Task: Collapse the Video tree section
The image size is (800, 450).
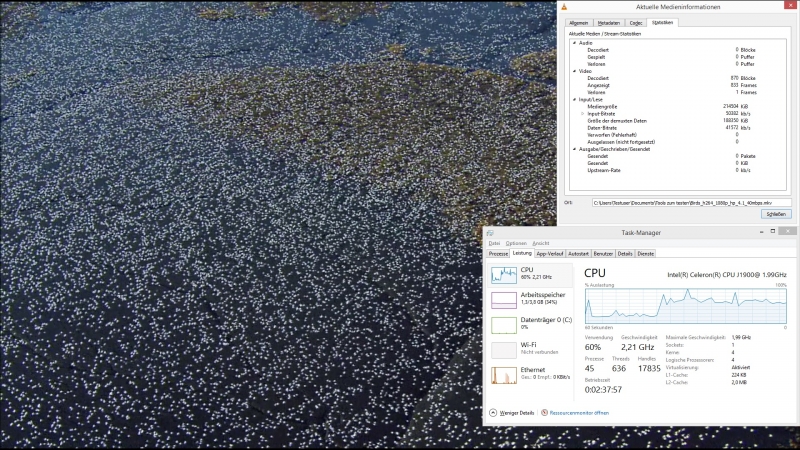Action: click(x=574, y=71)
